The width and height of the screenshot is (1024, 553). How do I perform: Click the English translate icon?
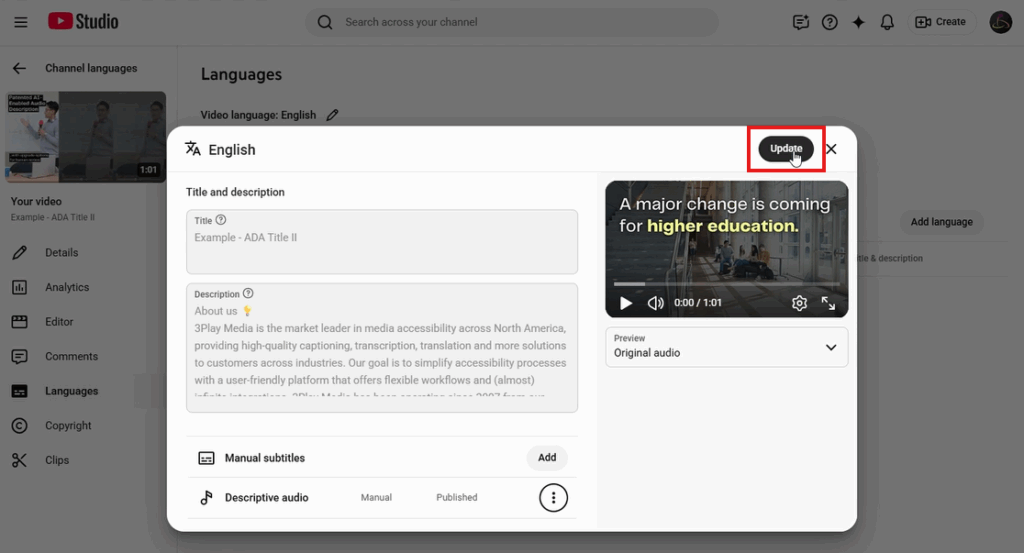tap(193, 149)
